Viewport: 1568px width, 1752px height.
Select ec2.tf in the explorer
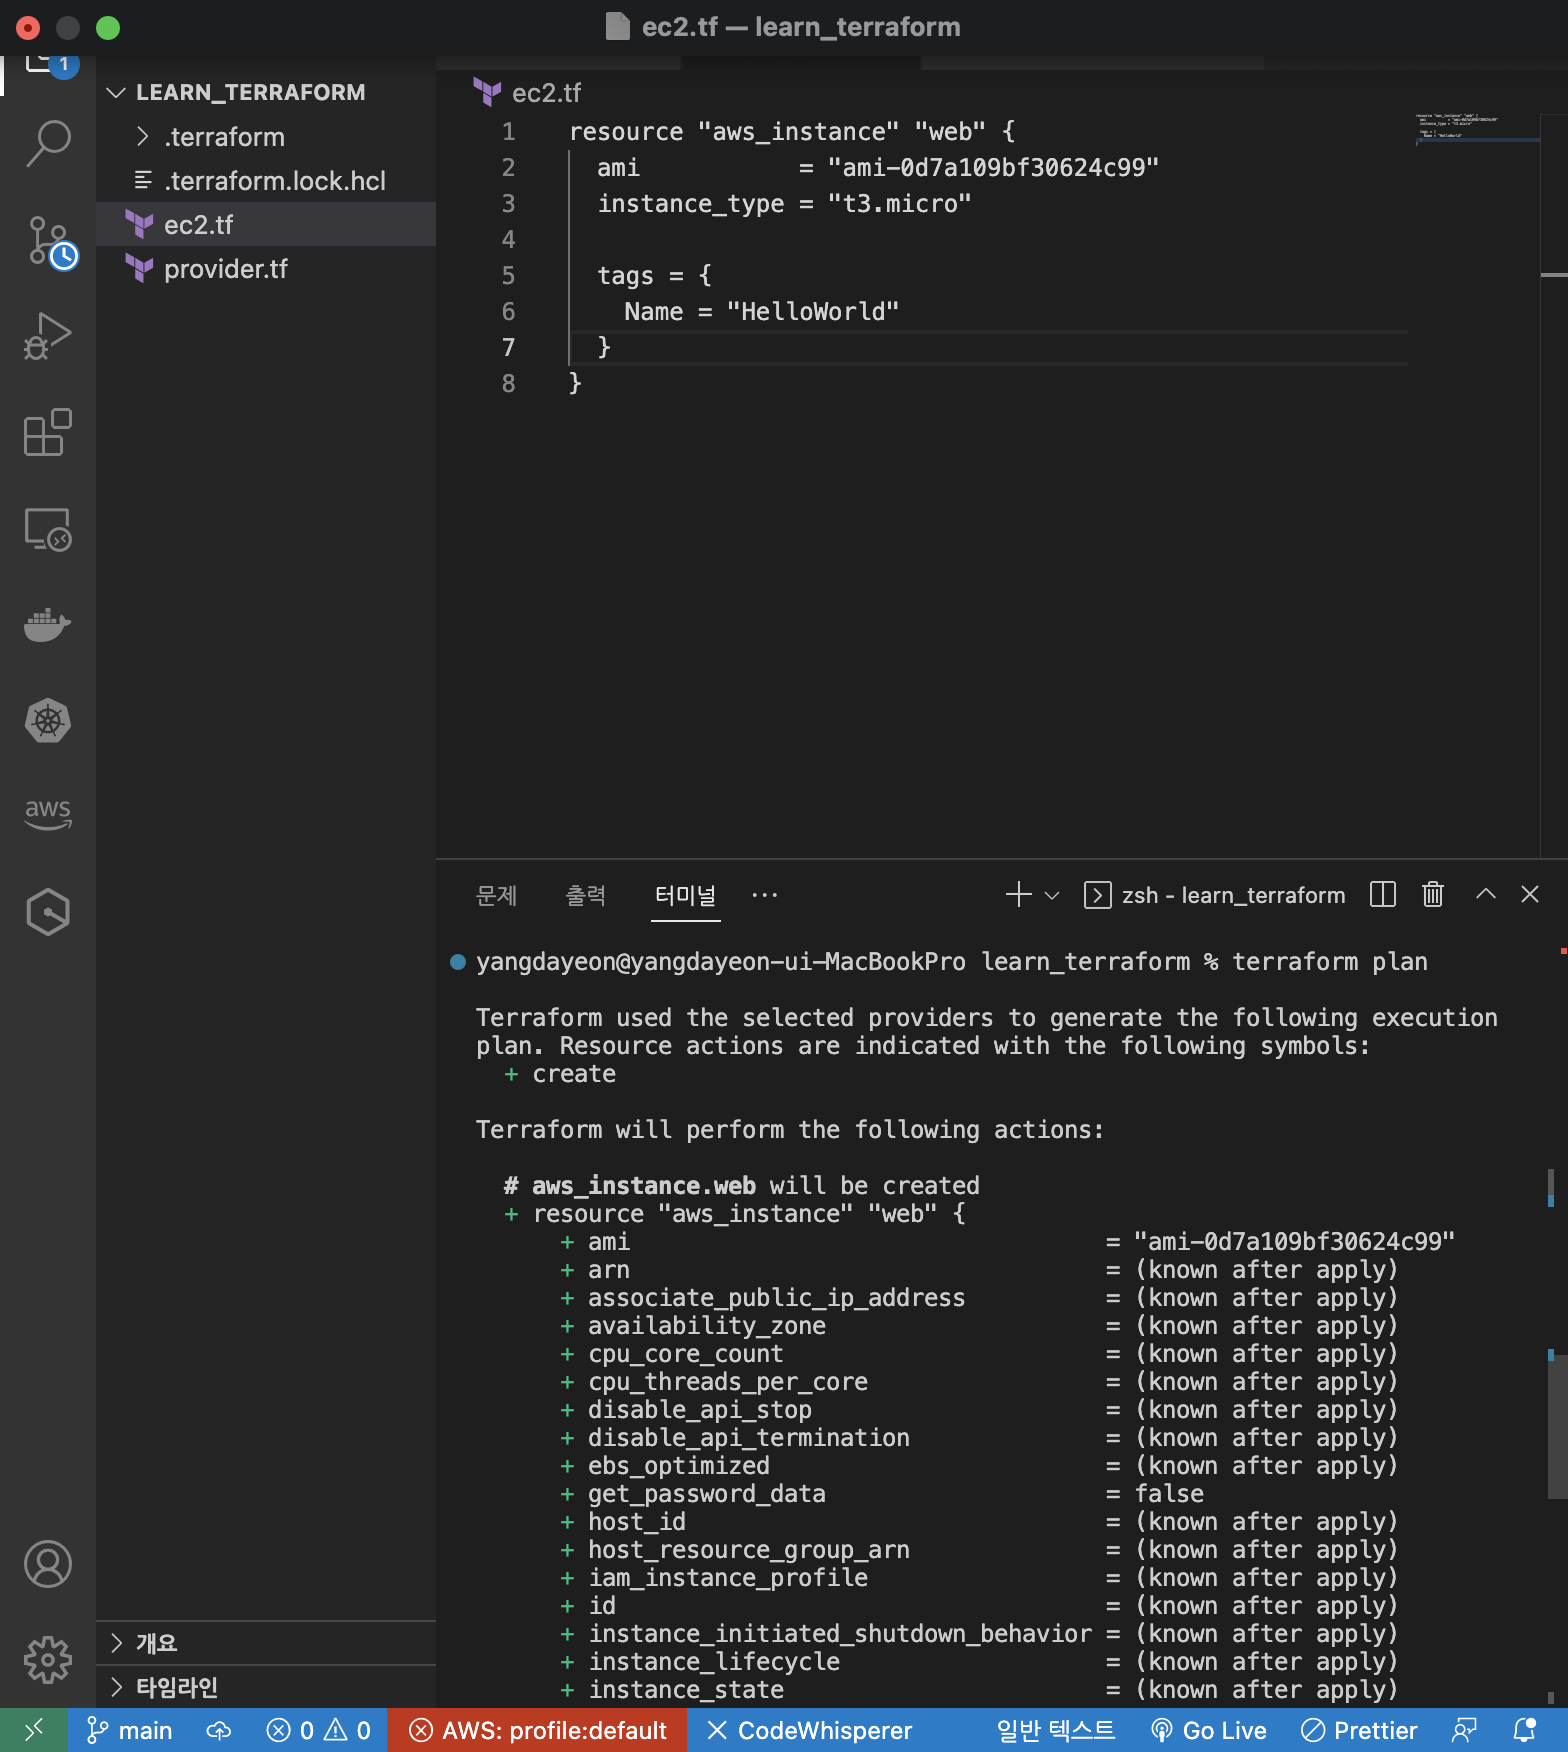266,225
